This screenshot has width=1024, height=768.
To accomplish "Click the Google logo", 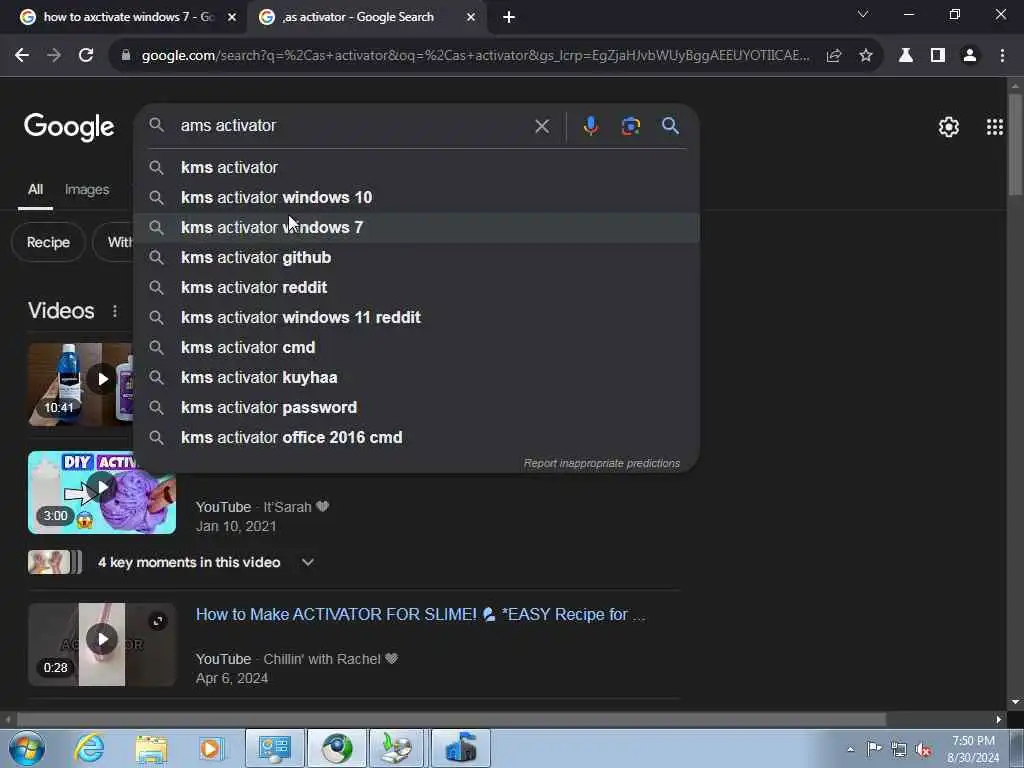I will tap(69, 127).
